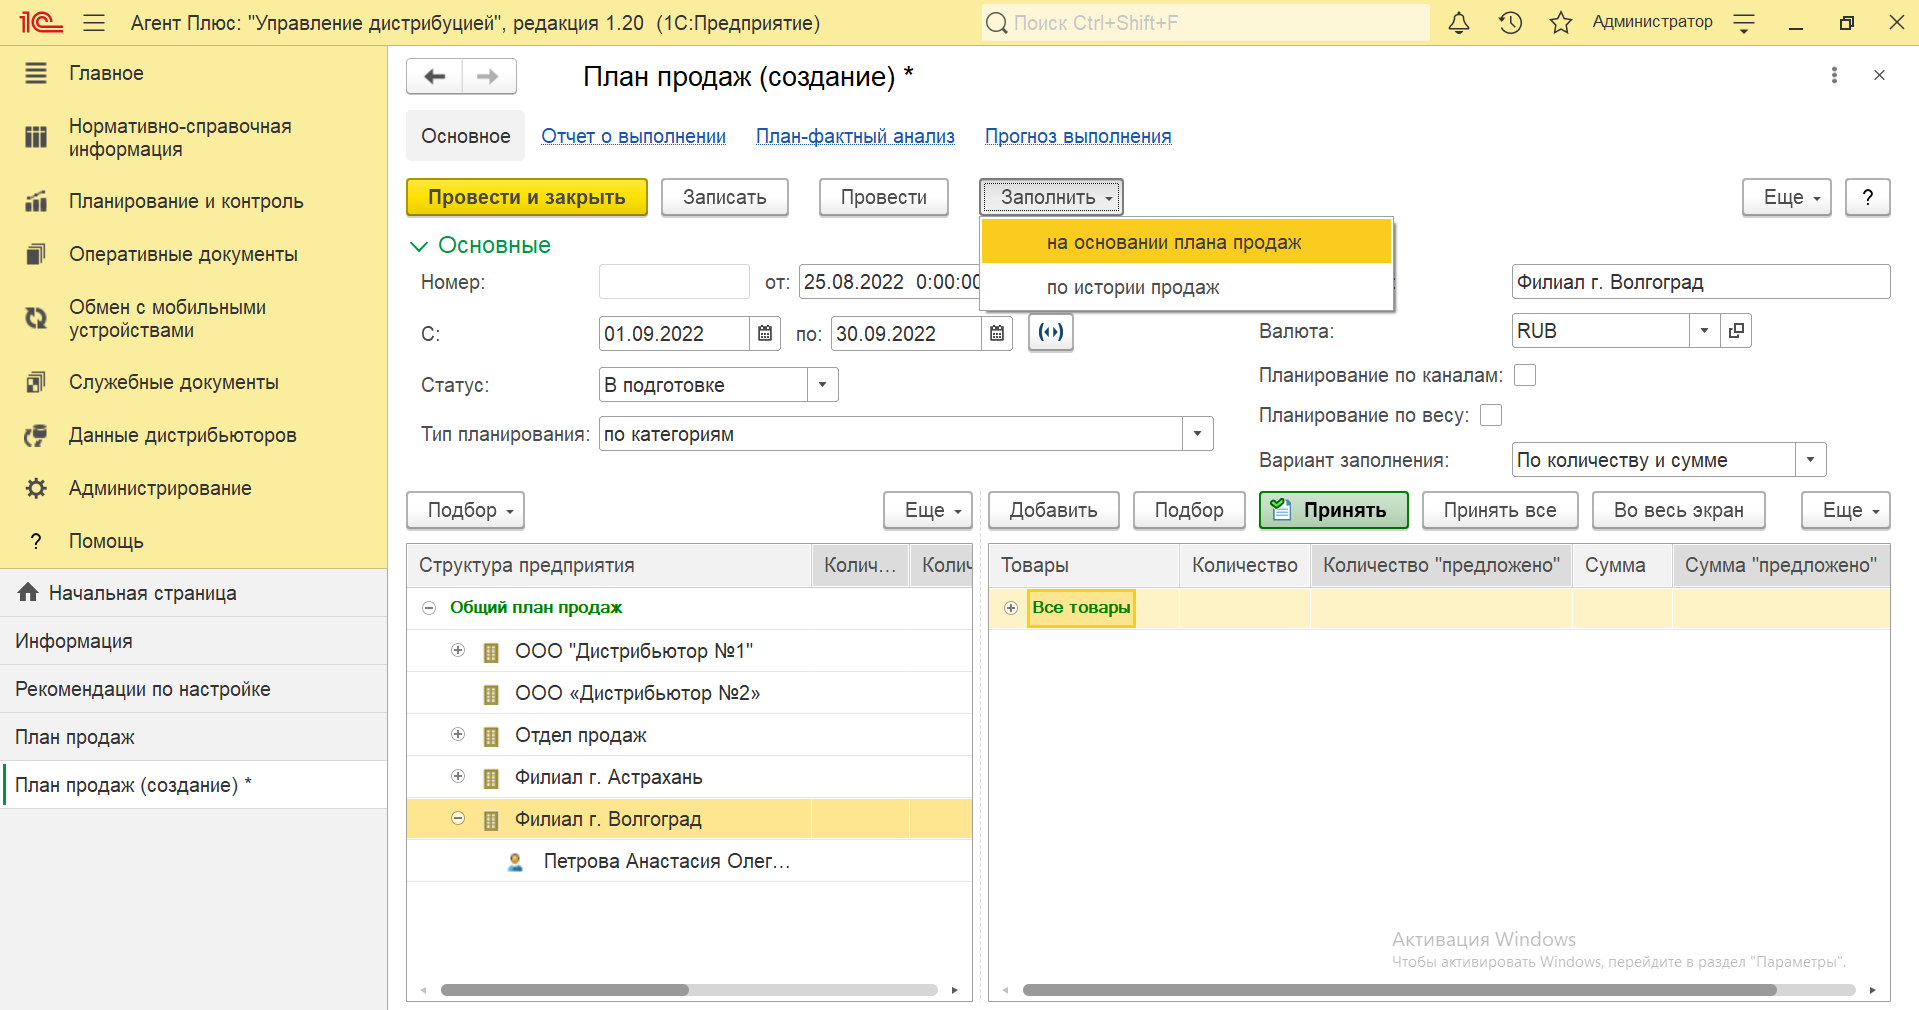Click the favorites star icon
The image size is (1919, 1010).
(x=1560, y=23)
